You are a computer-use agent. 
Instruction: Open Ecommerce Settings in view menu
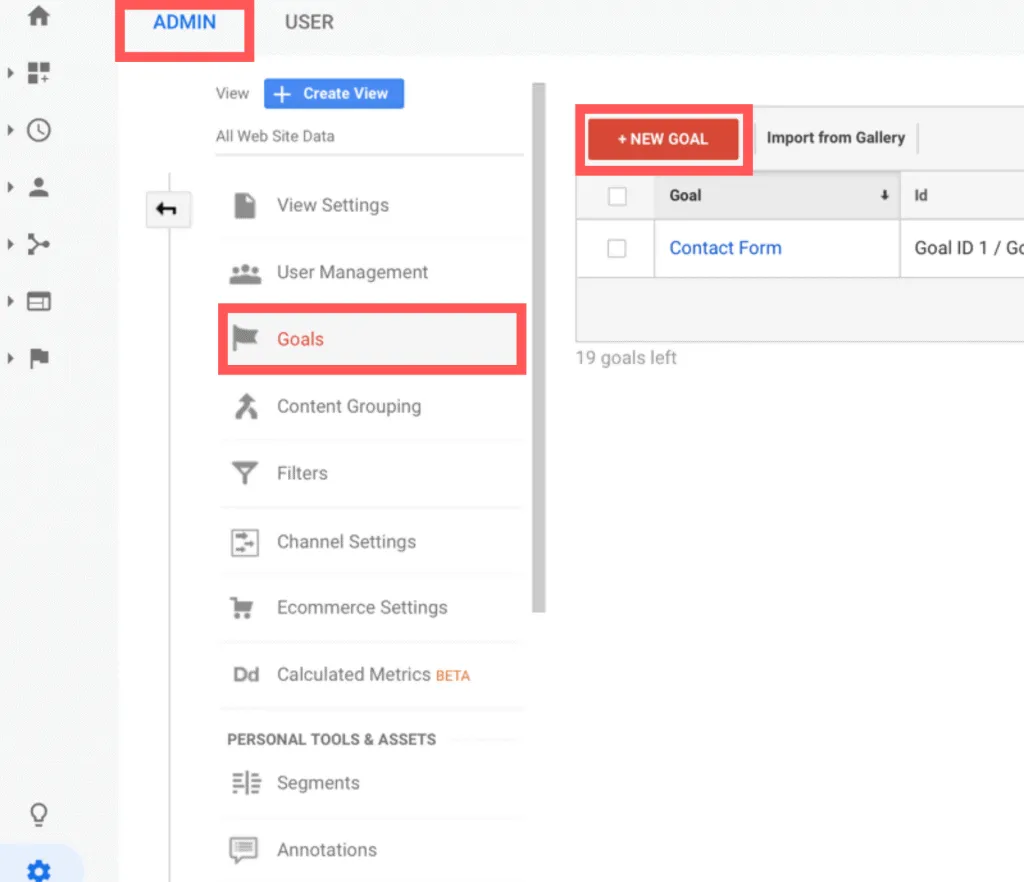click(361, 607)
